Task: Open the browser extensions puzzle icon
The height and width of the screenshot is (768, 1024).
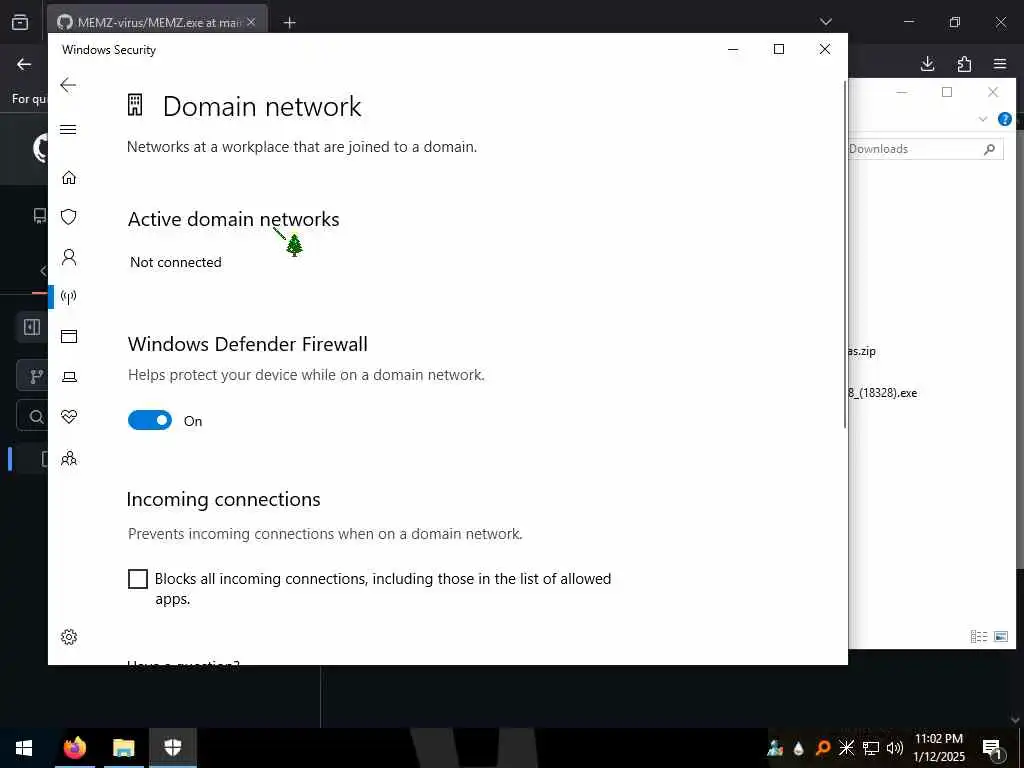Action: click(x=964, y=64)
